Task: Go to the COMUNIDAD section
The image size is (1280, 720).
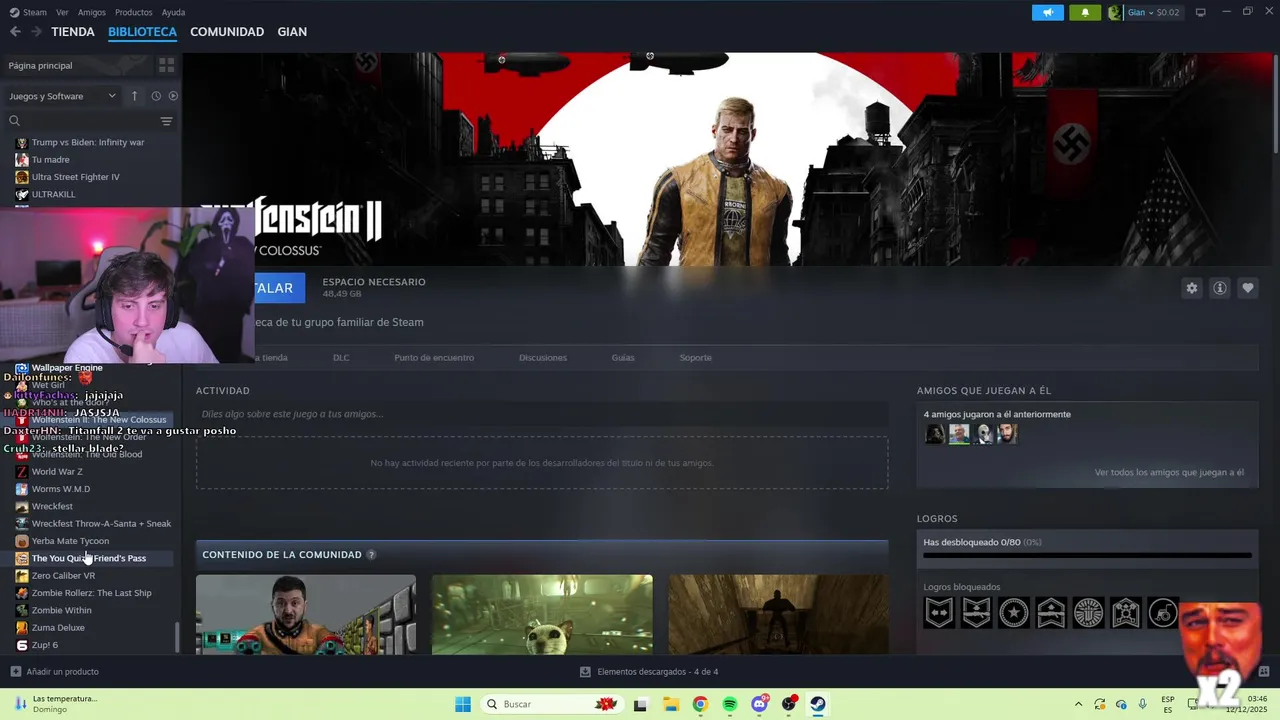Action: click(x=227, y=32)
